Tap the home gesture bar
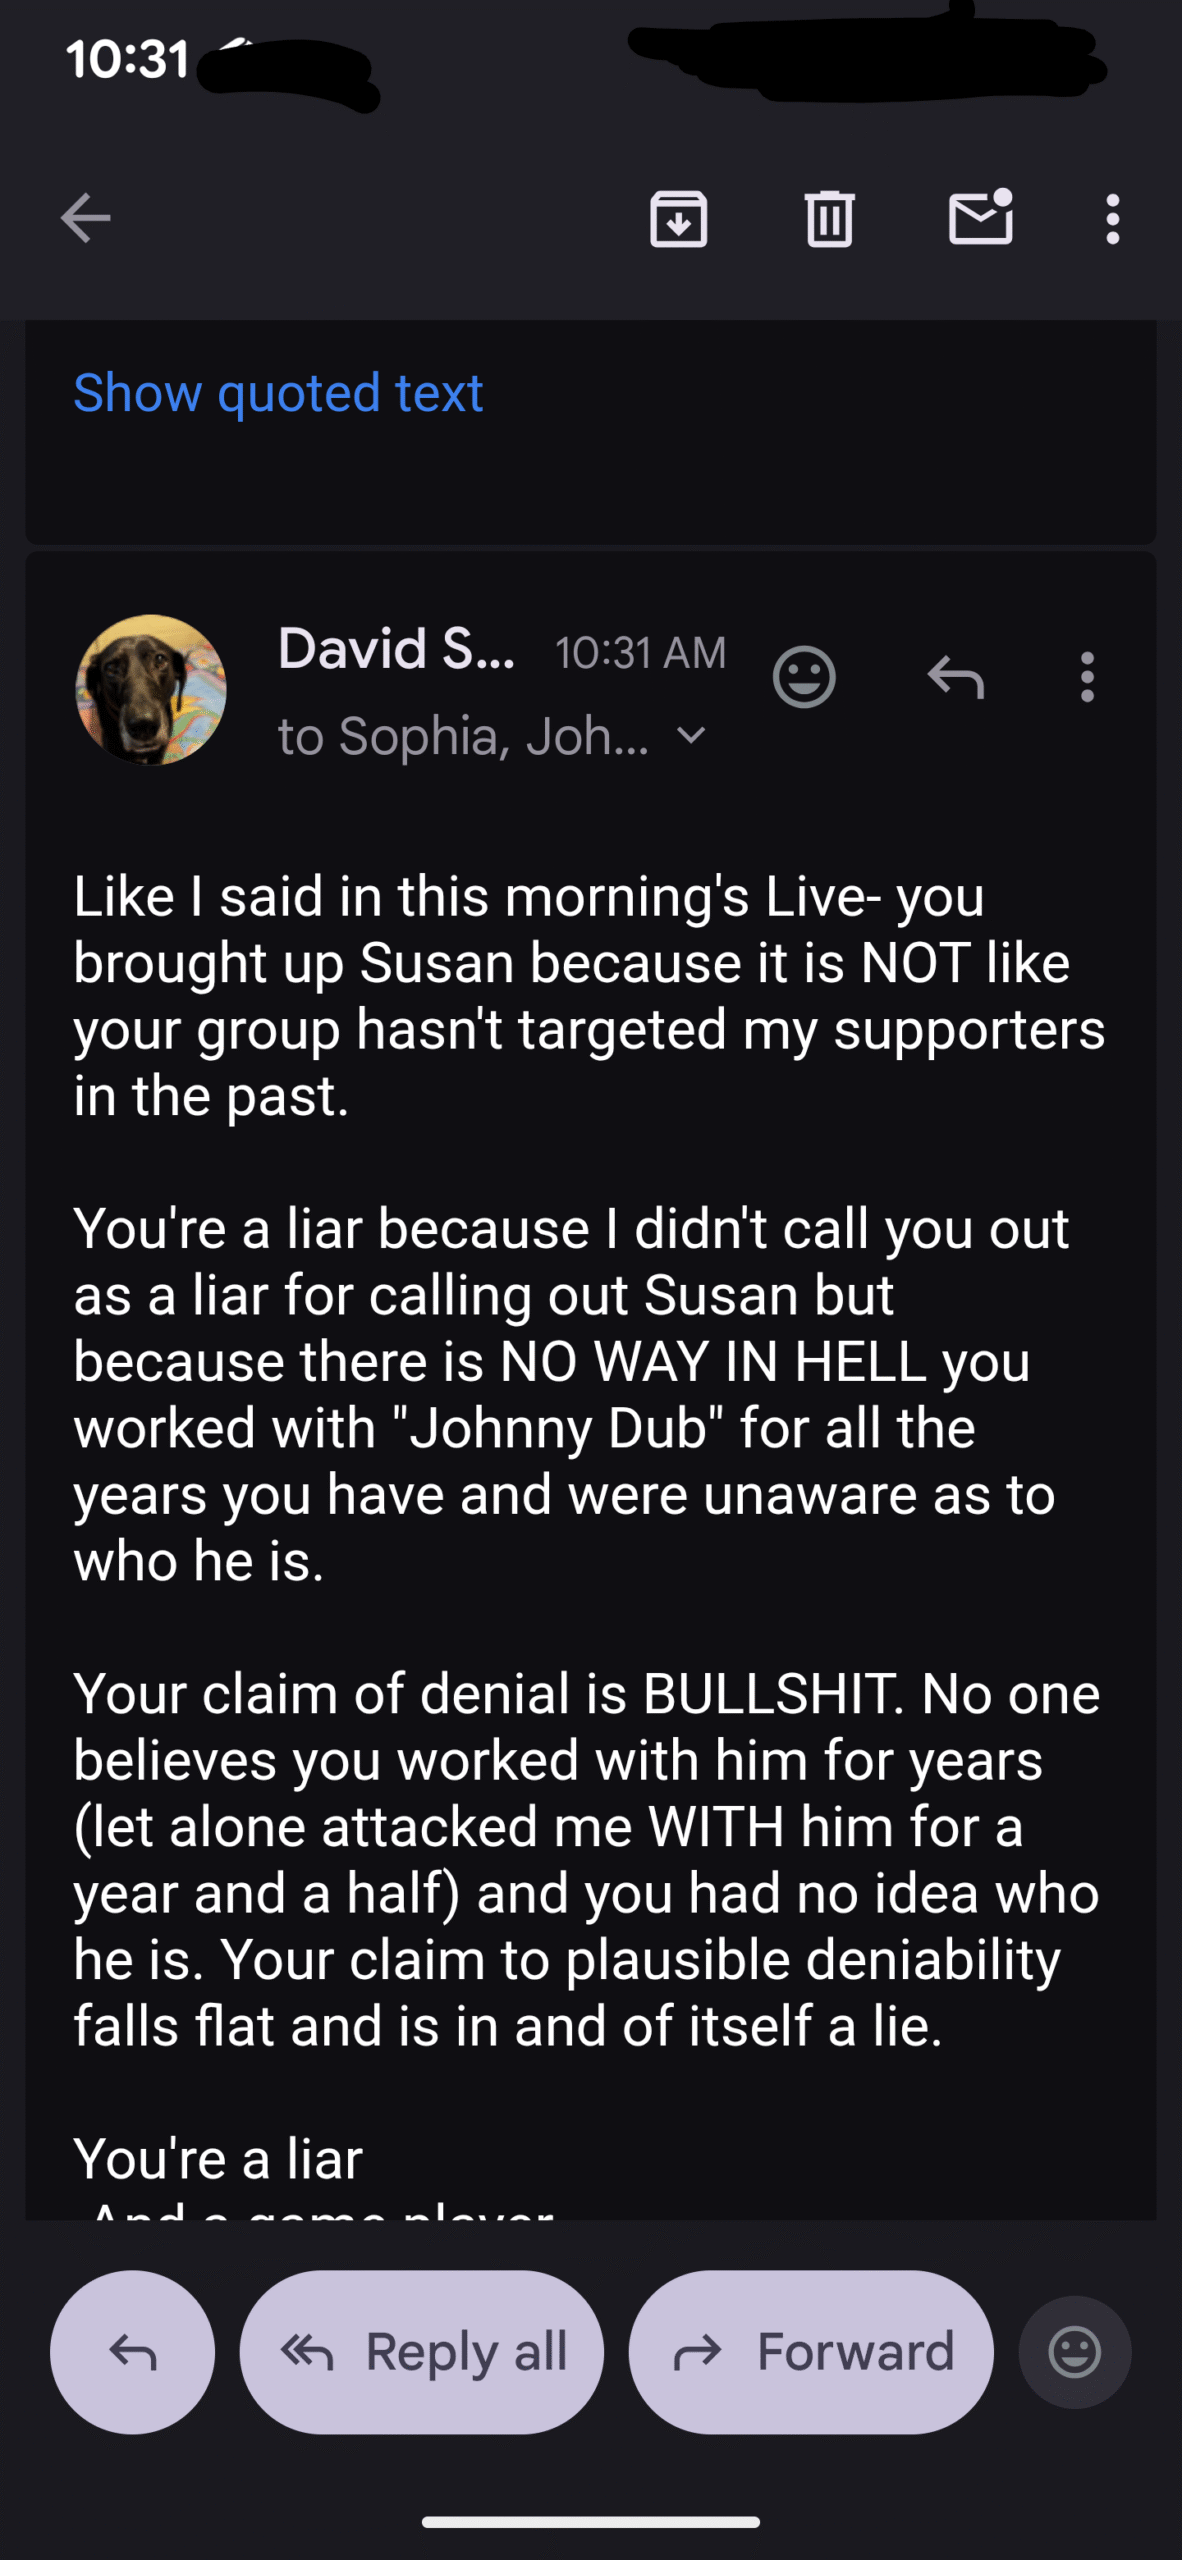Image resolution: width=1182 pixels, height=2560 pixels. click(591, 2522)
